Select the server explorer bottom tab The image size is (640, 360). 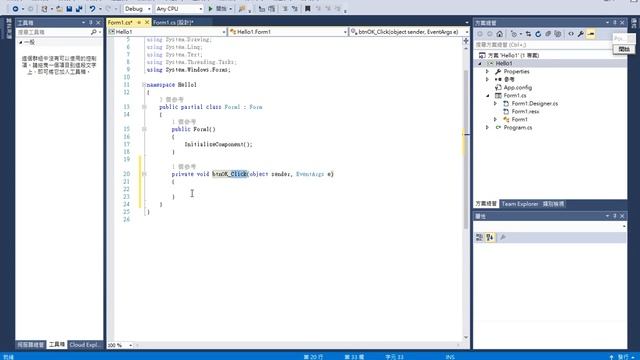click(31, 345)
